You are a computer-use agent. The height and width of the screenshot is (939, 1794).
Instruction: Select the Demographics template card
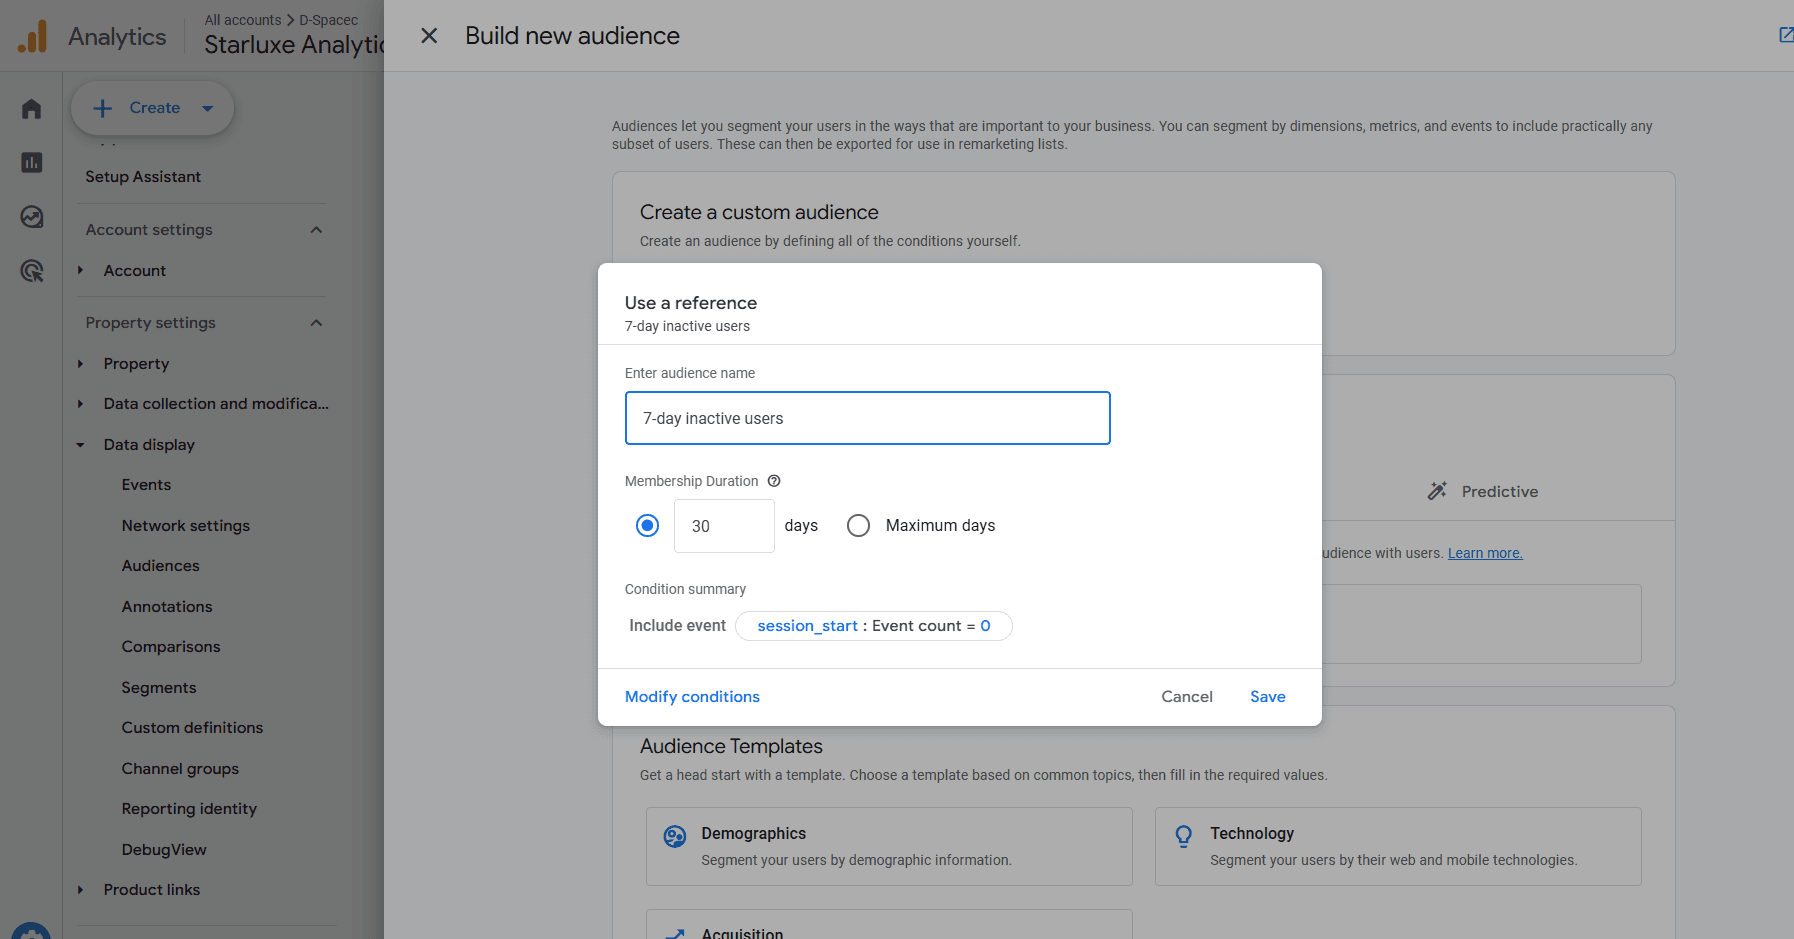[889, 846]
